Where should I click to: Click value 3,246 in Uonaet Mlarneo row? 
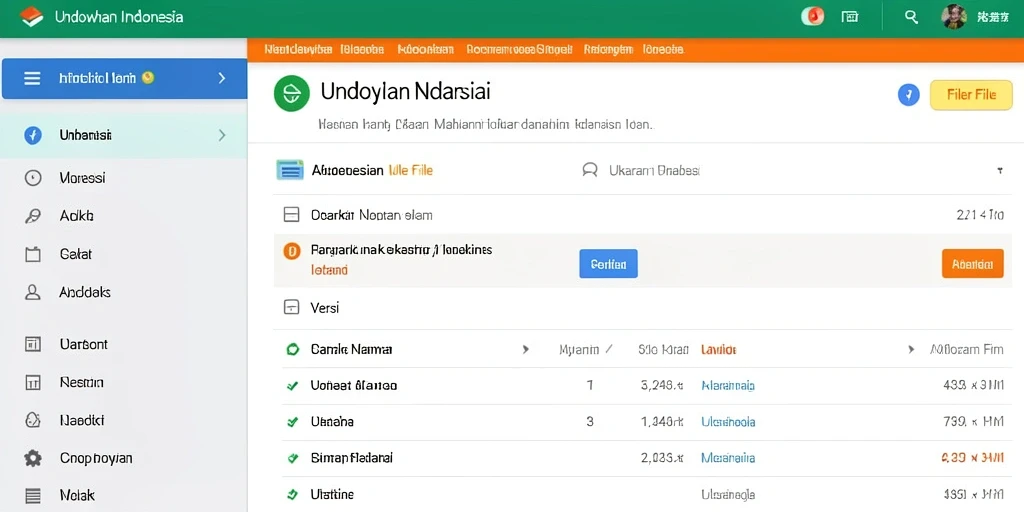(662, 386)
